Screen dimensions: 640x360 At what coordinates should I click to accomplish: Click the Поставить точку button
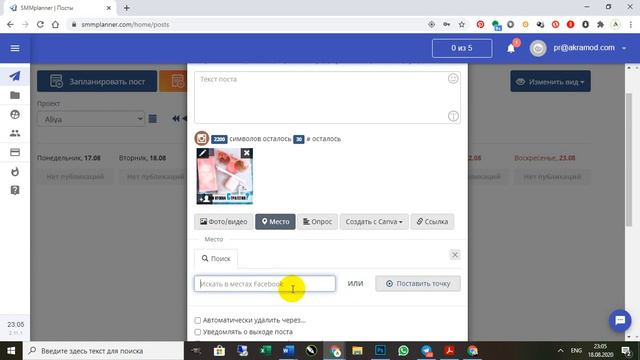pyautogui.click(x=418, y=283)
